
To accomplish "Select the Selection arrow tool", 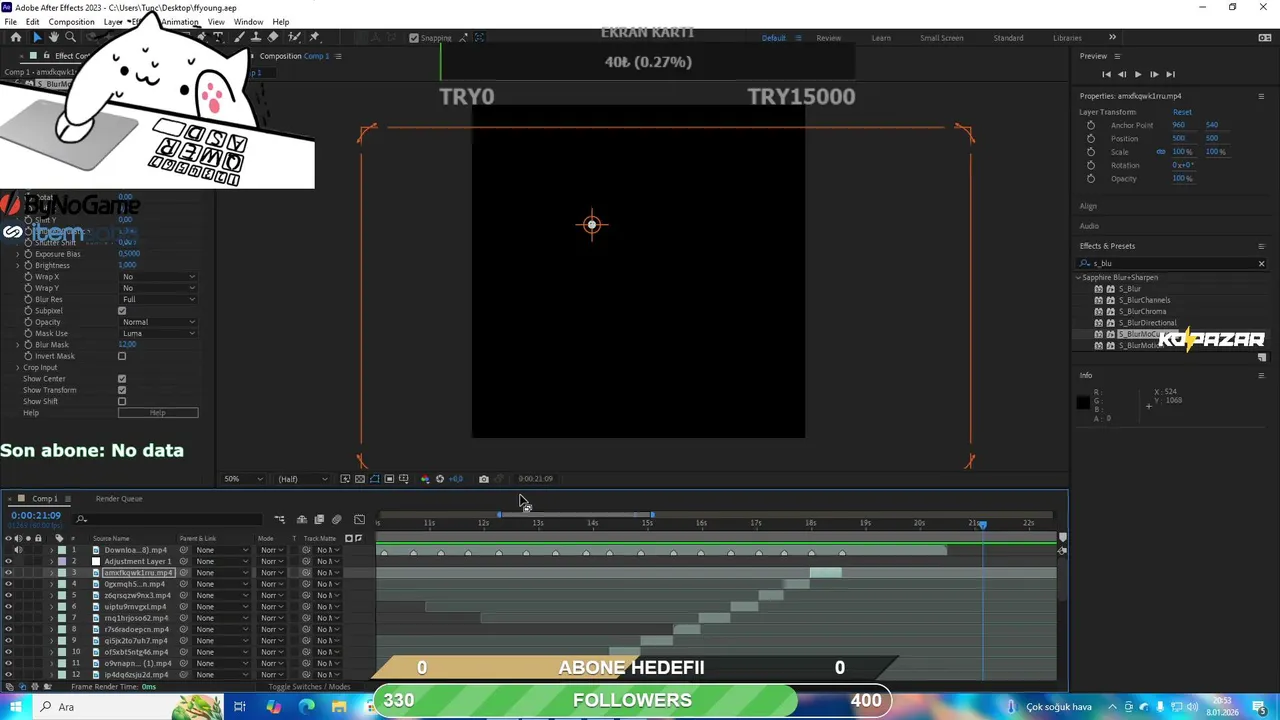I will point(37,37).
